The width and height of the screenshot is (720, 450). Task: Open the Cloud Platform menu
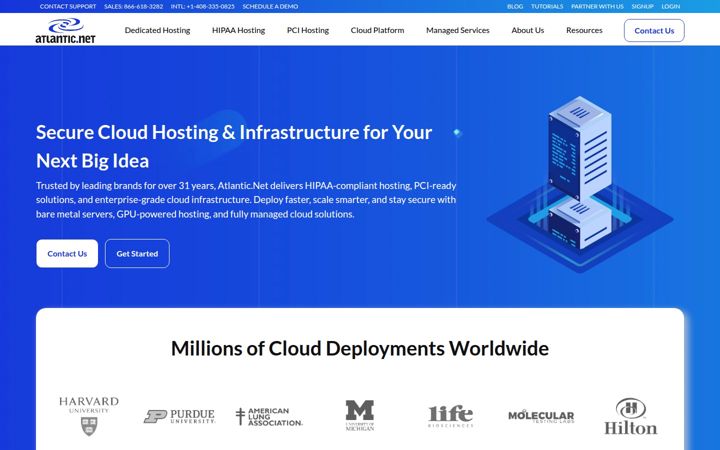[x=377, y=30]
